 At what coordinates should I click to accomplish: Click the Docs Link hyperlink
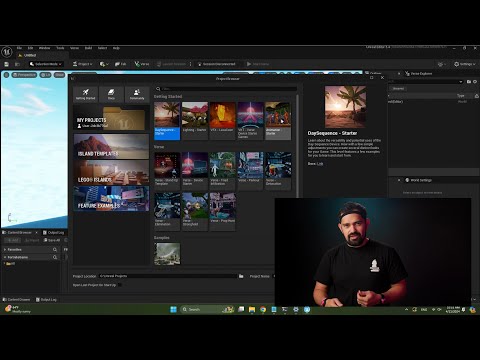click(320, 164)
